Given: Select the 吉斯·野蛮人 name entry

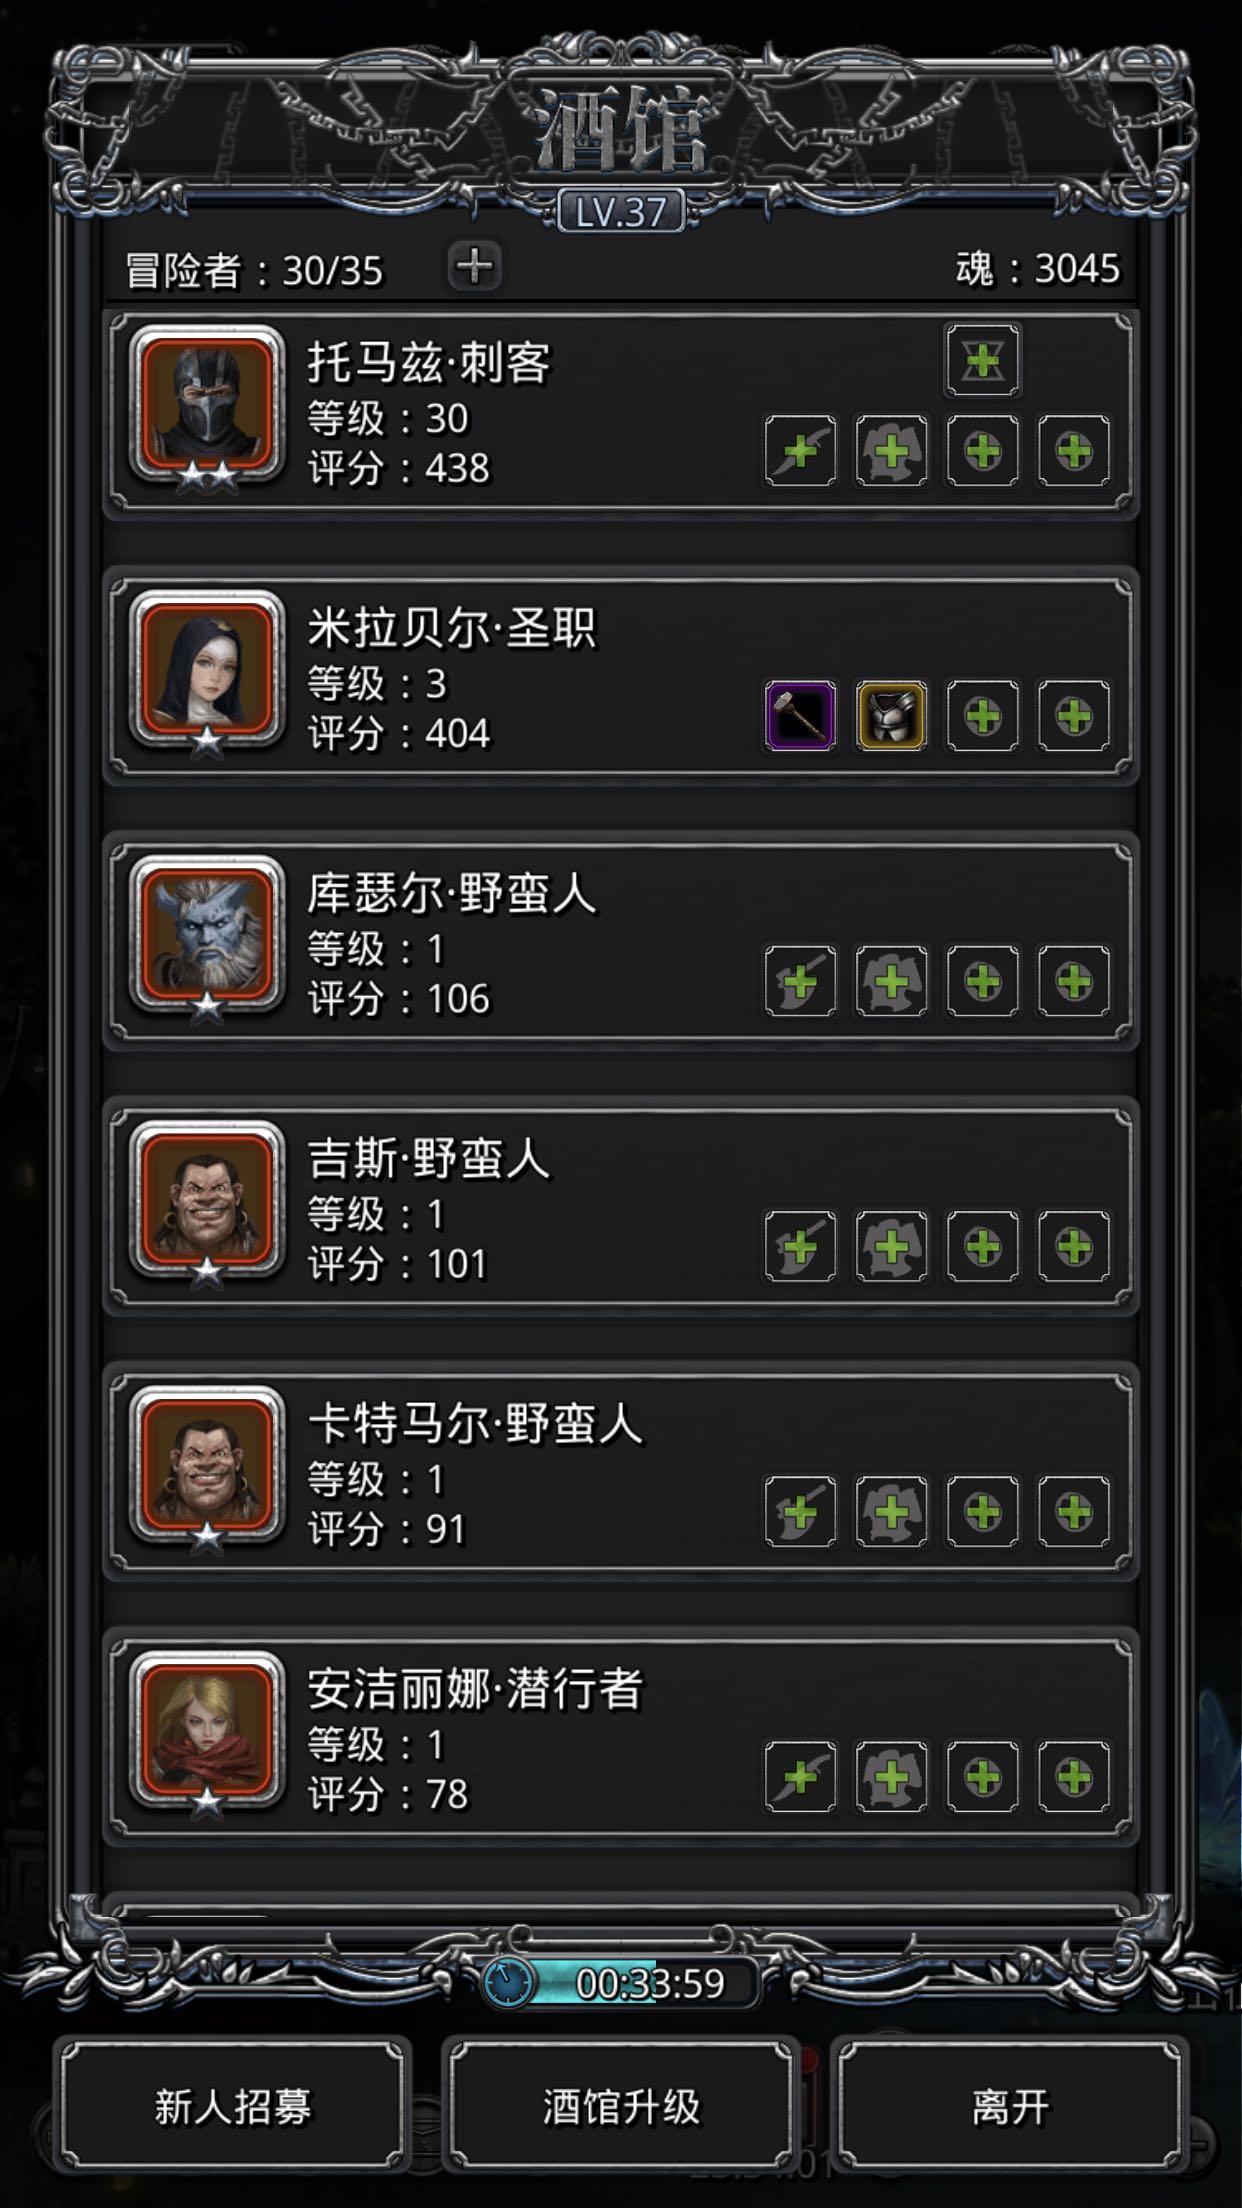Looking at the screenshot, I should pos(429,1159).
